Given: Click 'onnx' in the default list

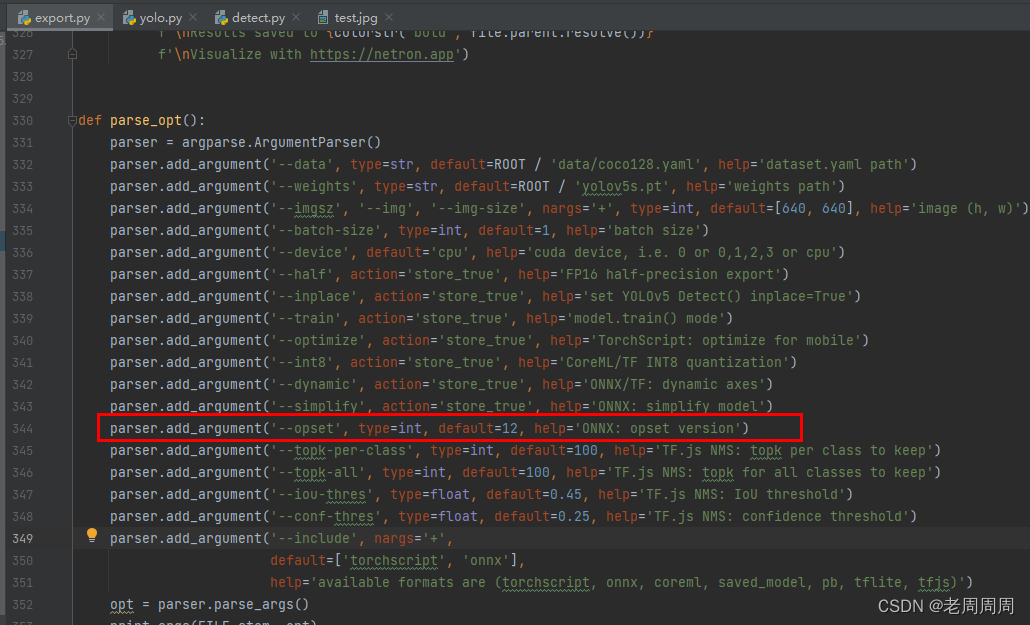Looking at the screenshot, I should pos(486,561).
